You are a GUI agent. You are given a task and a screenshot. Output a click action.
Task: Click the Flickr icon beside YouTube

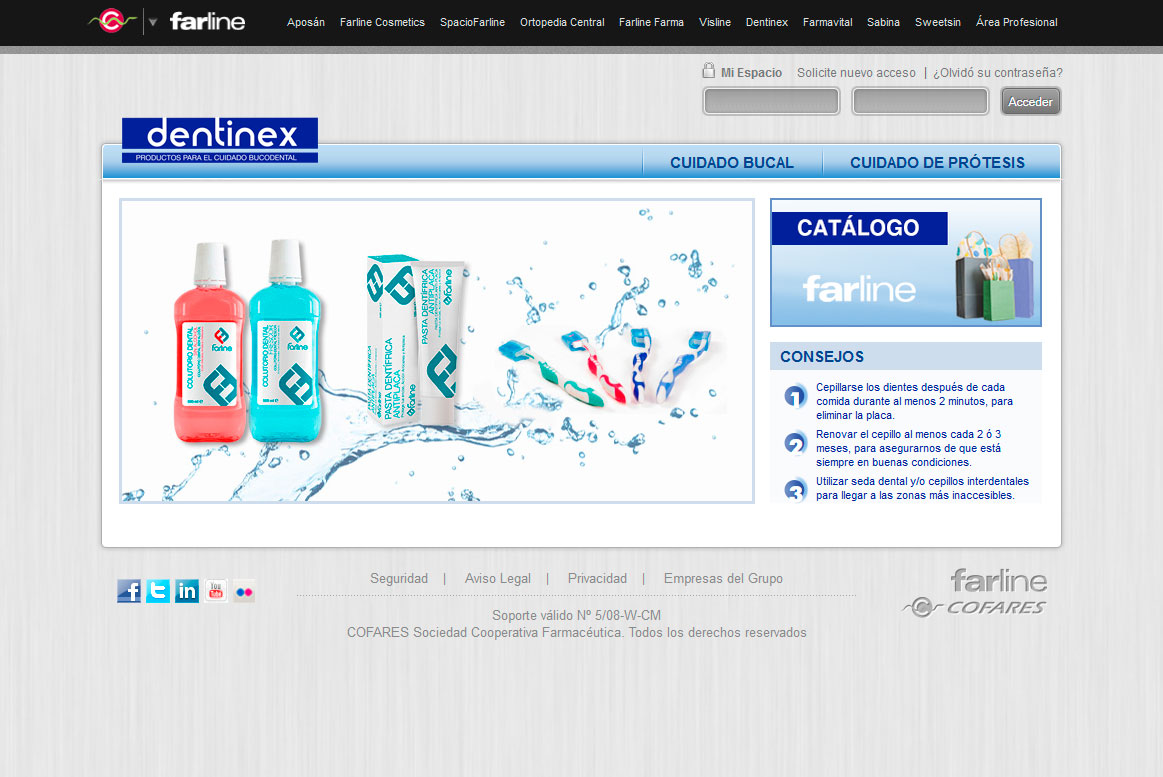click(244, 590)
